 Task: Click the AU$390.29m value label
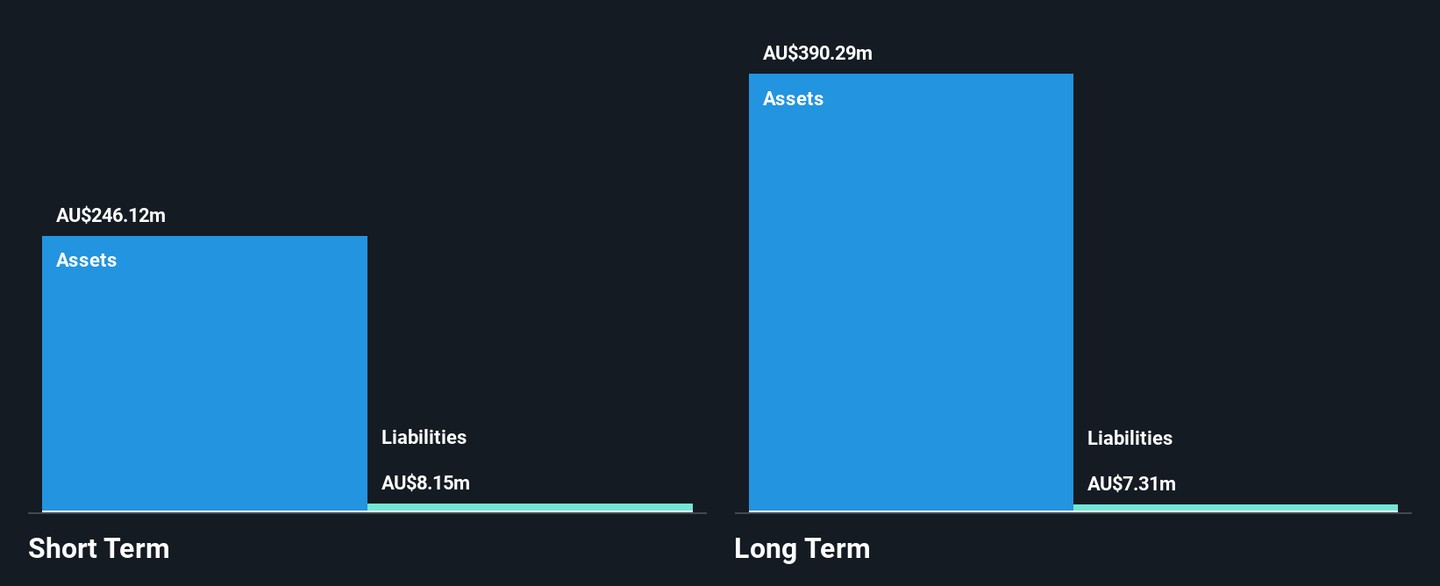[x=817, y=54]
